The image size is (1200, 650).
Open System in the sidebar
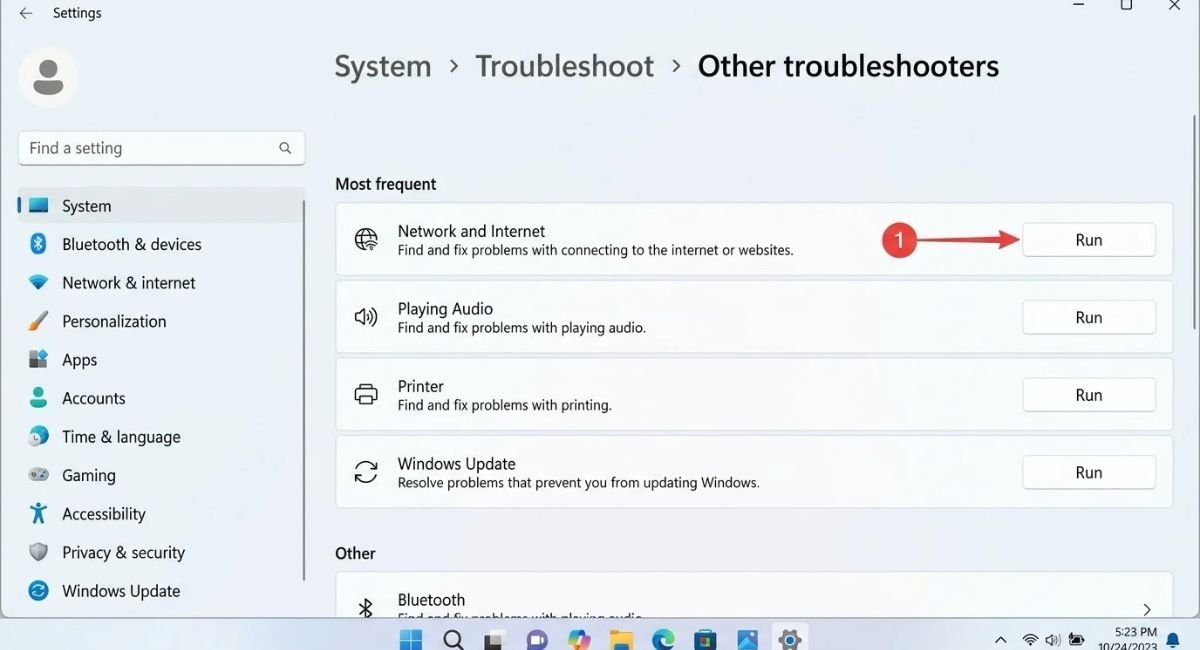click(161, 206)
